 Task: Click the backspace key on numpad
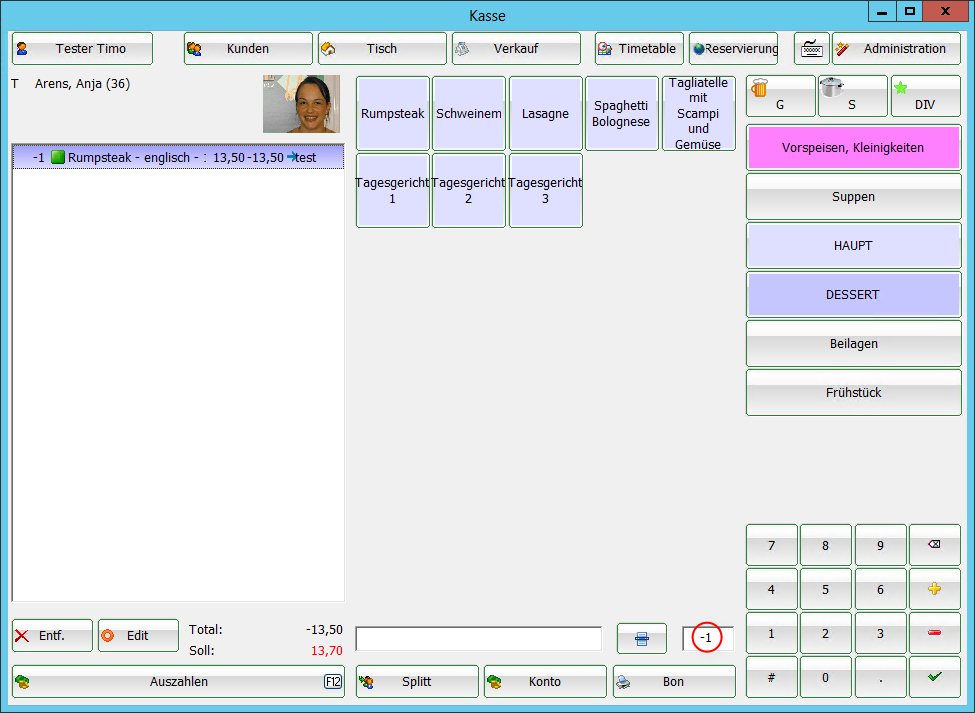pos(935,545)
